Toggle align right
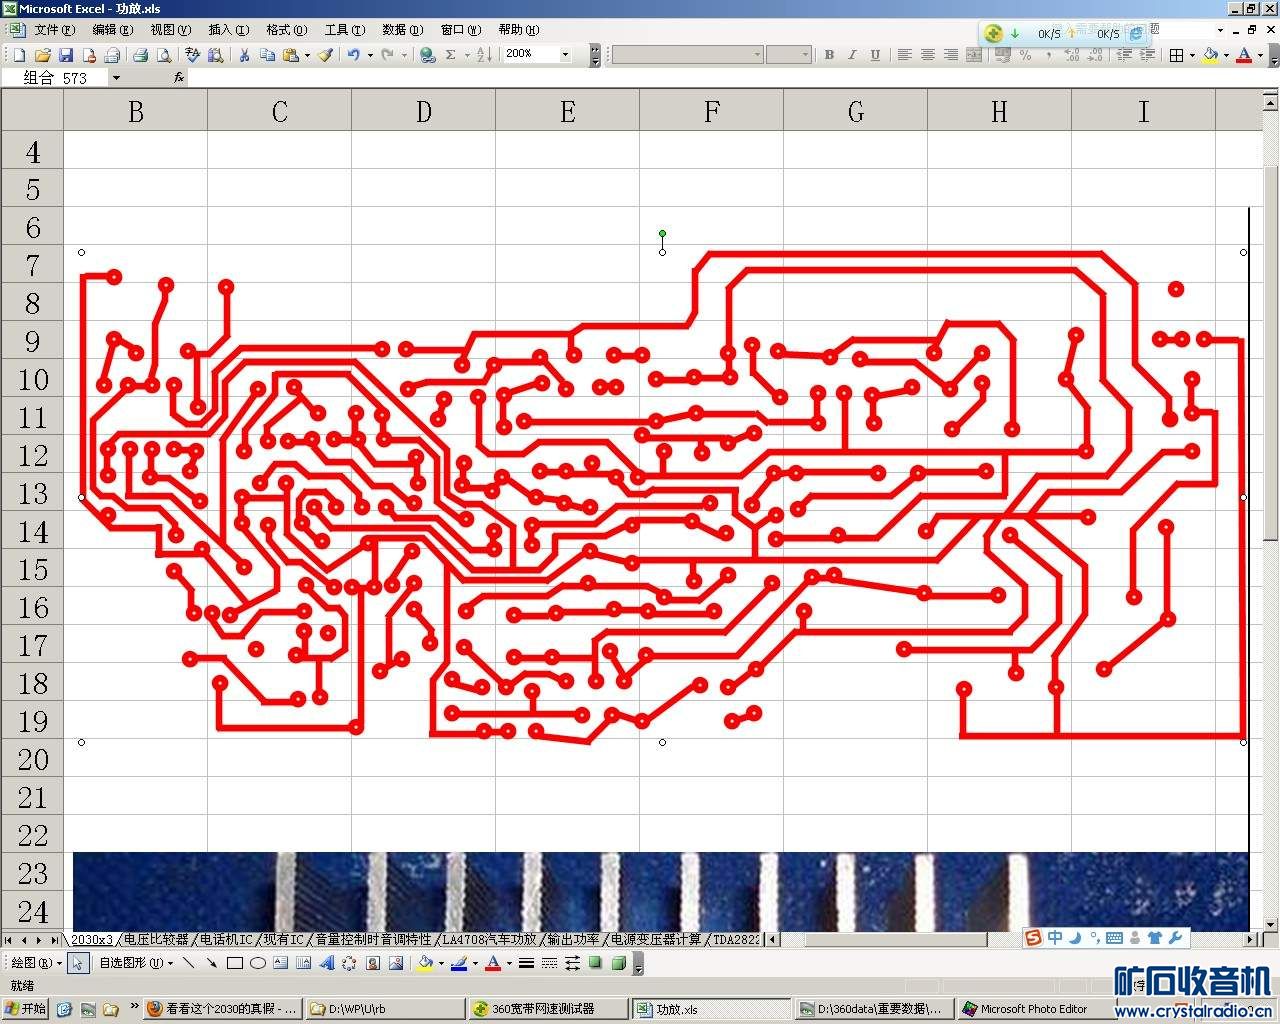Viewport: 1280px width, 1024px height. (x=951, y=55)
